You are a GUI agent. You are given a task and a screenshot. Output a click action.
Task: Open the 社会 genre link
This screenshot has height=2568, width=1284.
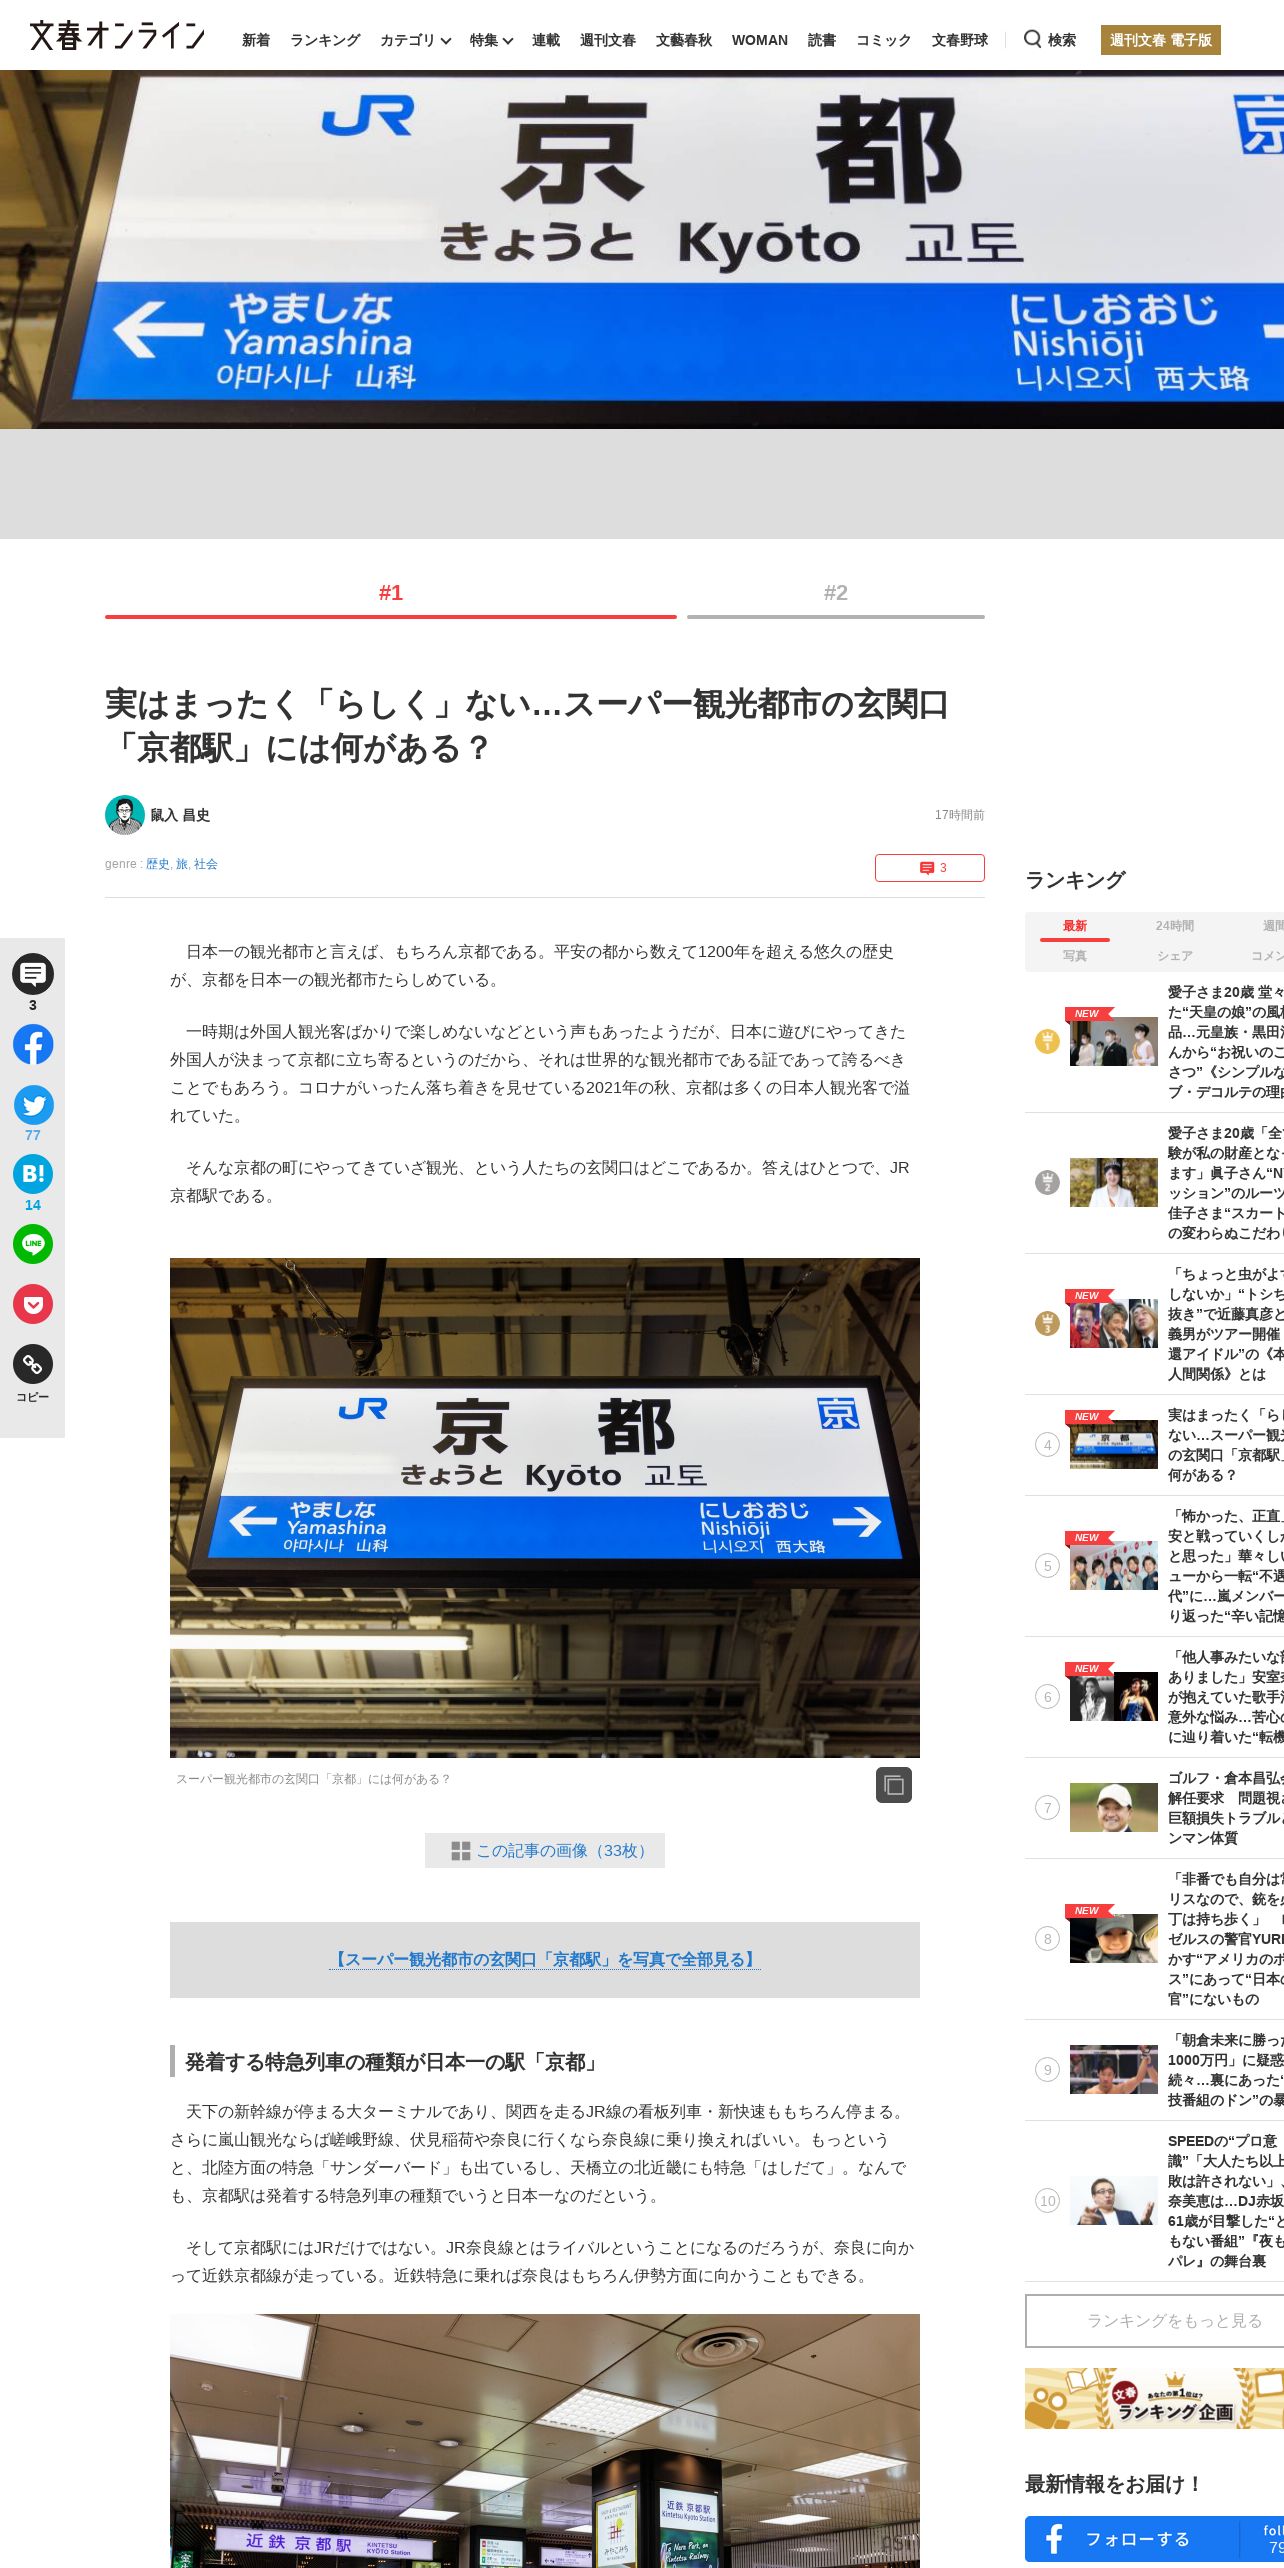pyautogui.click(x=206, y=864)
